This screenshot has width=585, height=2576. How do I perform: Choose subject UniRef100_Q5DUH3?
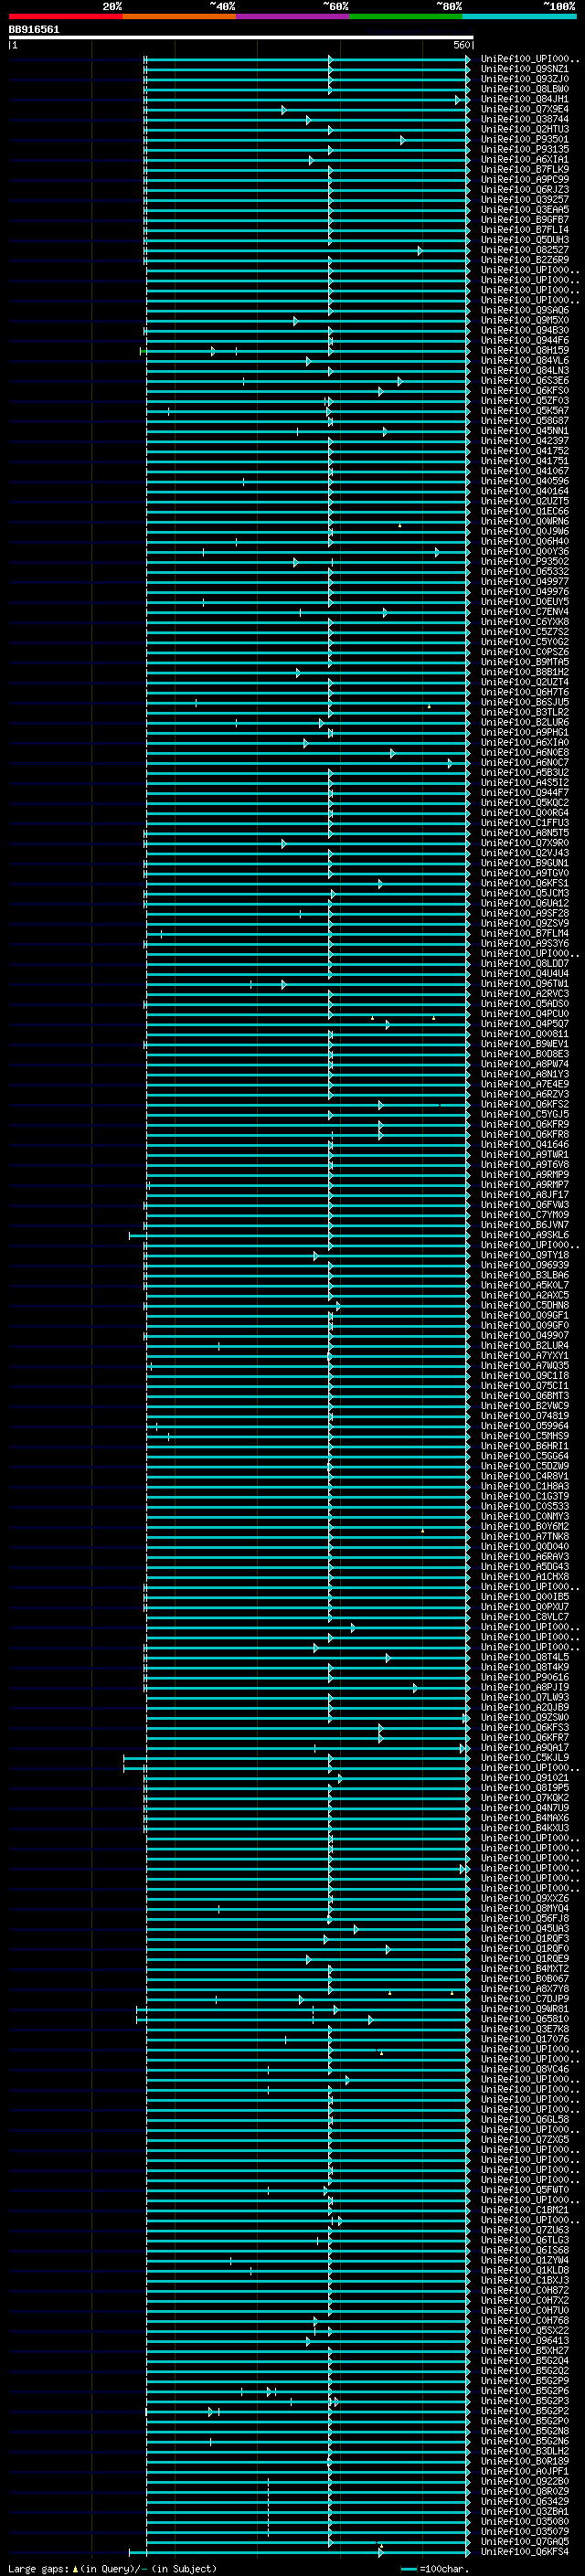coord(524,239)
